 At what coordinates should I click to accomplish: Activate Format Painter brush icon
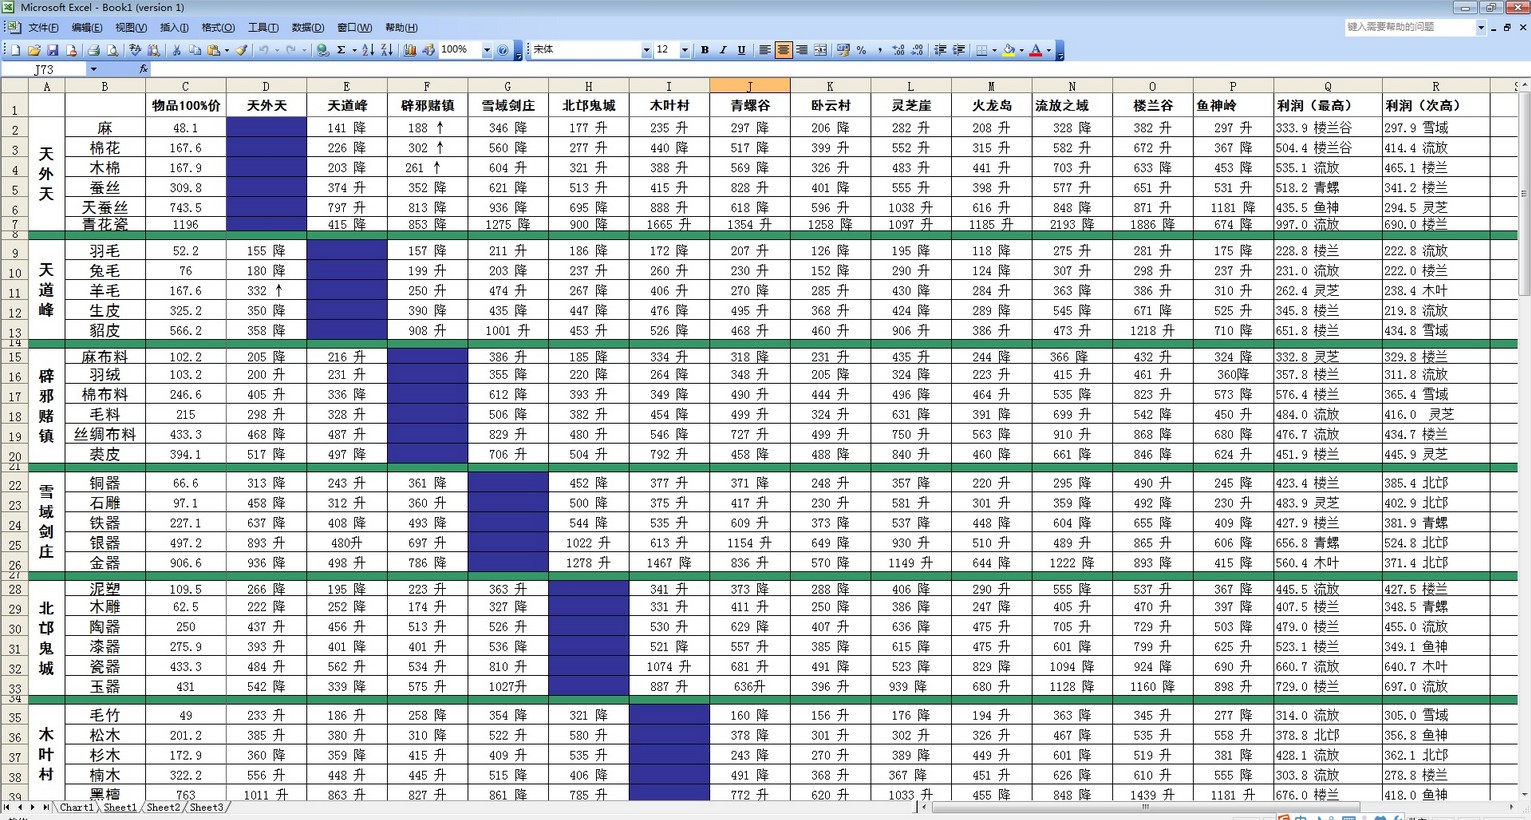241,50
